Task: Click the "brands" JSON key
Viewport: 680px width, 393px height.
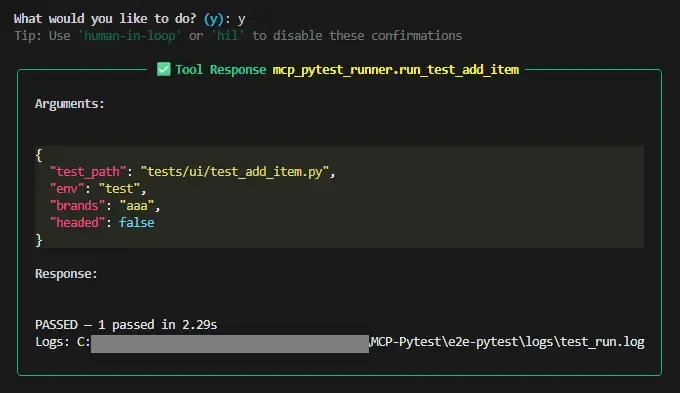Action: coord(77,206)
